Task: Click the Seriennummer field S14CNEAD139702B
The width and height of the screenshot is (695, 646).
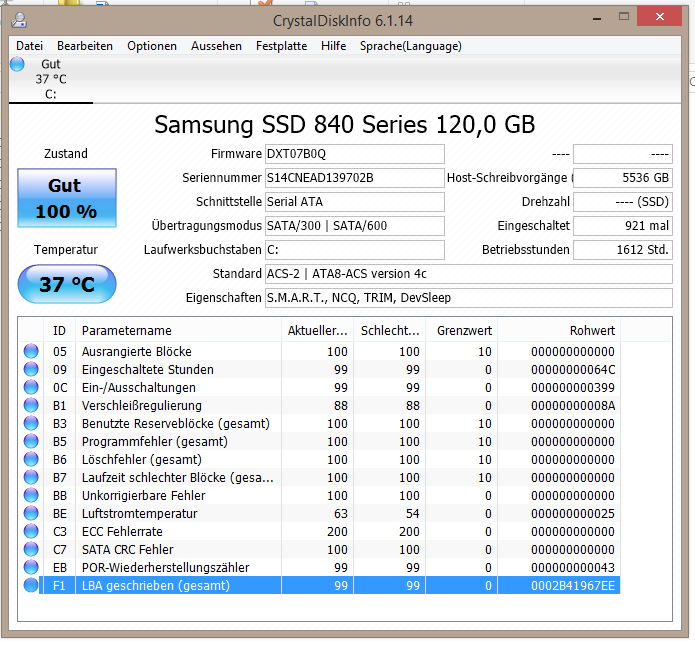Action: tap(355, 178)
